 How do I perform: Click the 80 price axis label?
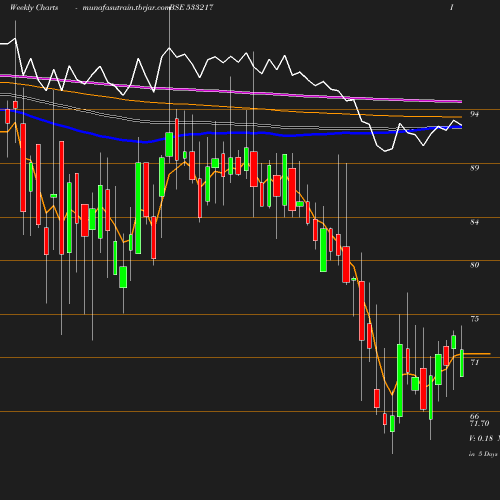(x=474, y=265)
